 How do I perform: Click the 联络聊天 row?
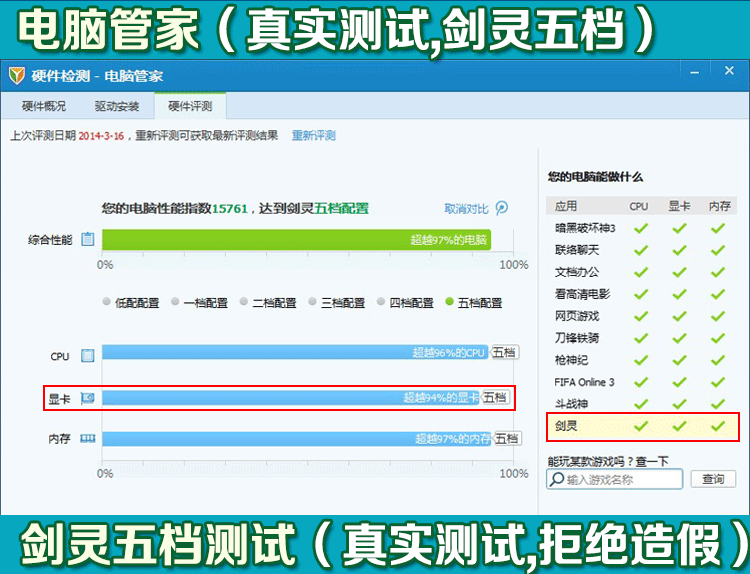(641, 250)
